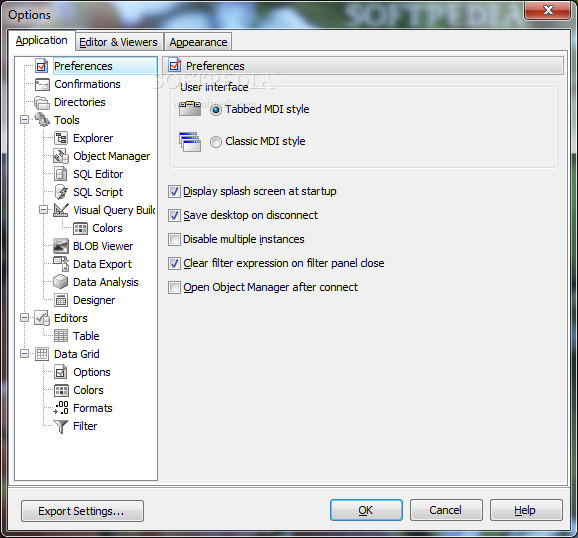Select SQL Script text in tree
Screen dimensions: 578x538
(x=98, y=192)
